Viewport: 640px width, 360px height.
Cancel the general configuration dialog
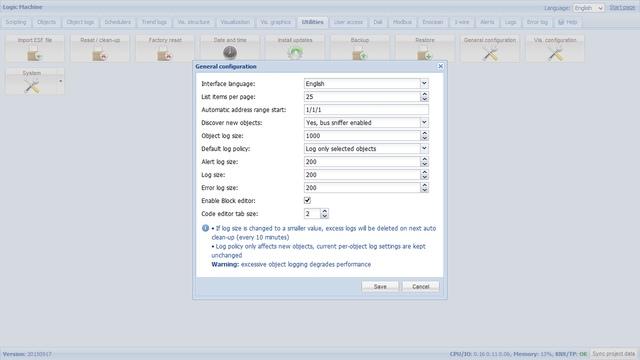[421, 287]
